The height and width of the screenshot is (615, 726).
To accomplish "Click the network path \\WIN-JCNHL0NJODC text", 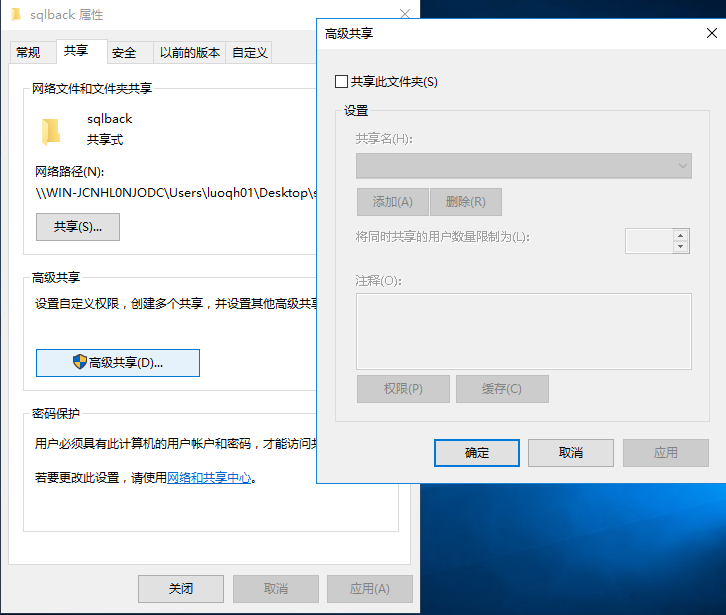I will point(176,193).
